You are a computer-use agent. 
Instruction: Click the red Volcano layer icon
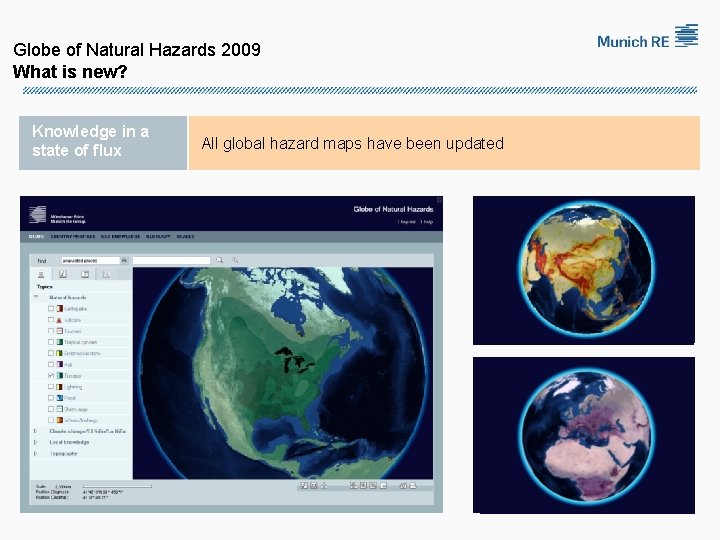click(x=59, y=320)
